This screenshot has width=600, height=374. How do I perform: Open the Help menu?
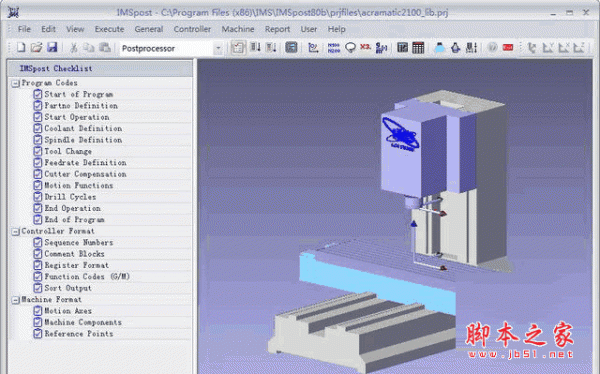pyautogui.click(x=336, y=29)
